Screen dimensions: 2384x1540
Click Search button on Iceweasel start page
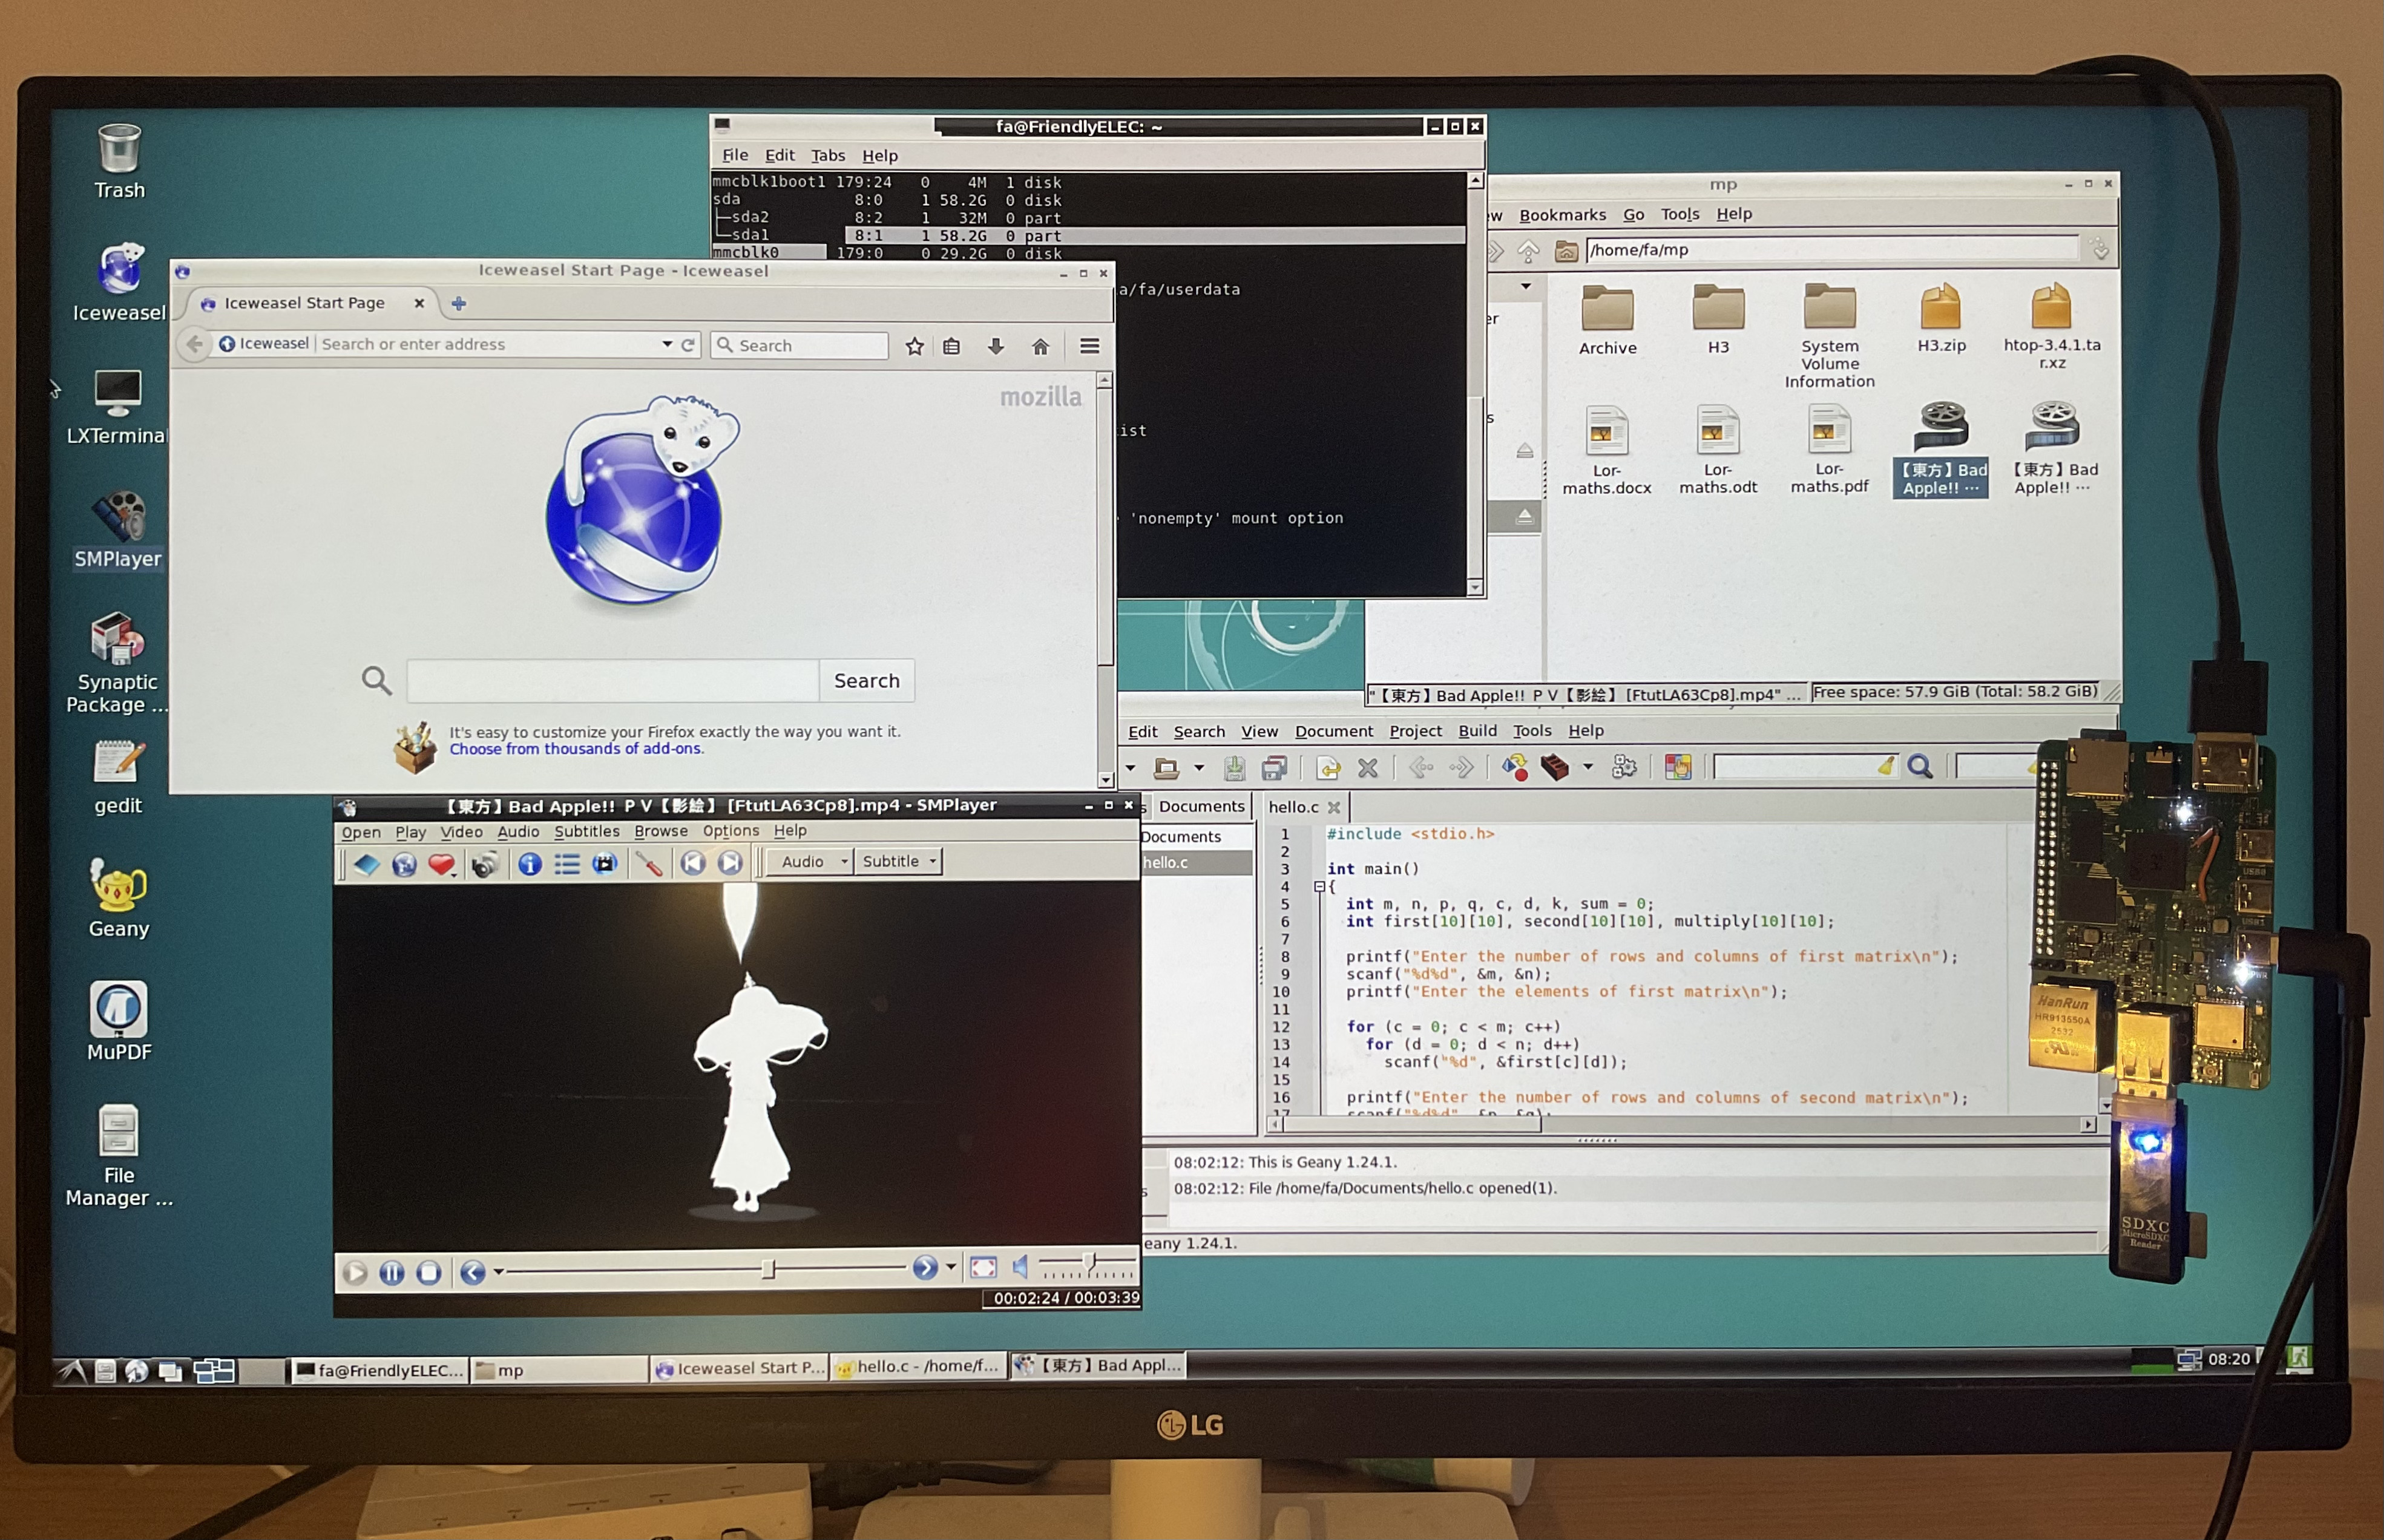[x=866, y=681]
